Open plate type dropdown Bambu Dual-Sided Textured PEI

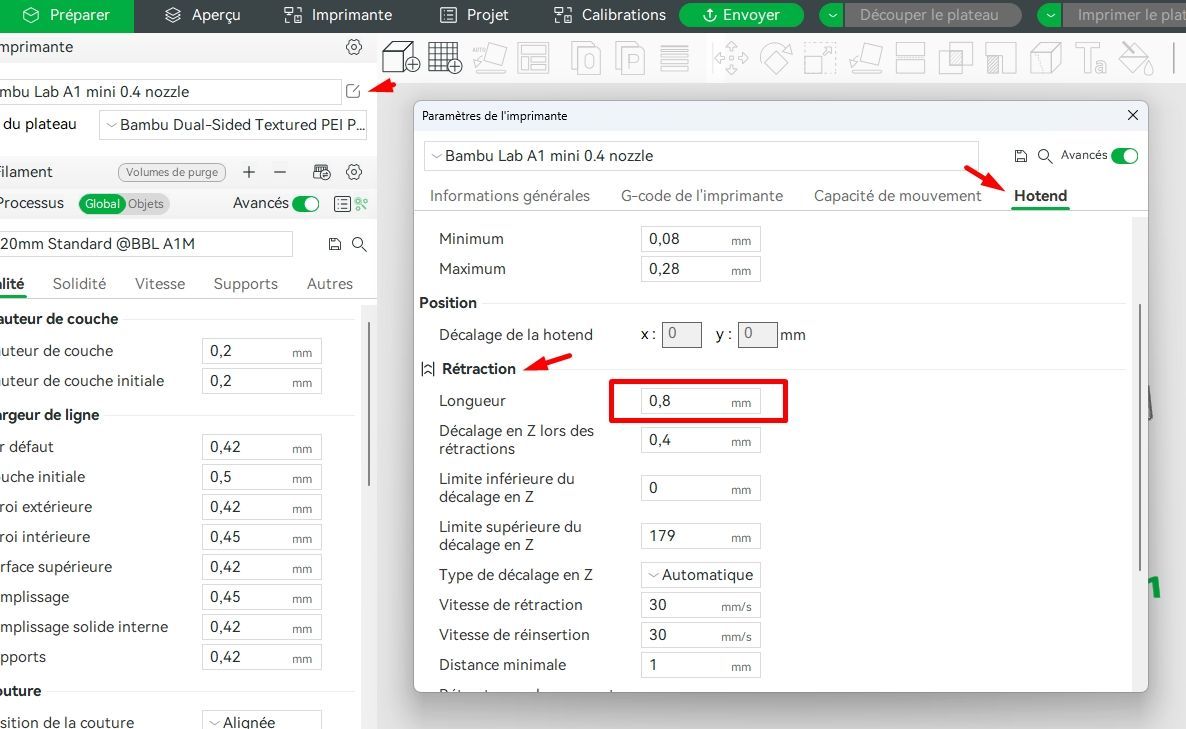(233, 125)
